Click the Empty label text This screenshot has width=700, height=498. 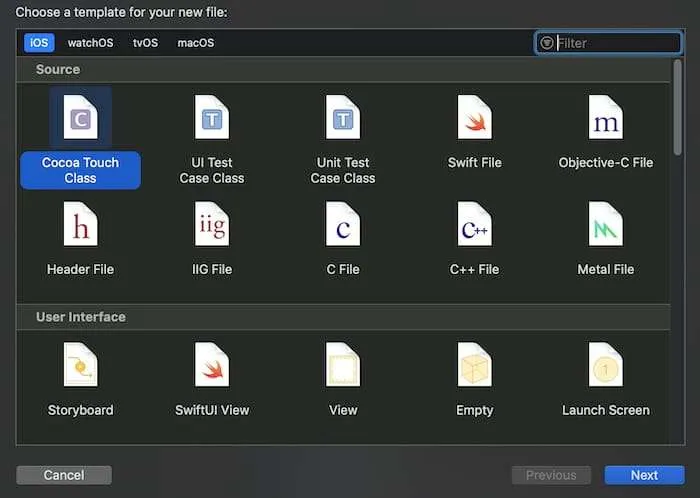[x=475, y=410]
